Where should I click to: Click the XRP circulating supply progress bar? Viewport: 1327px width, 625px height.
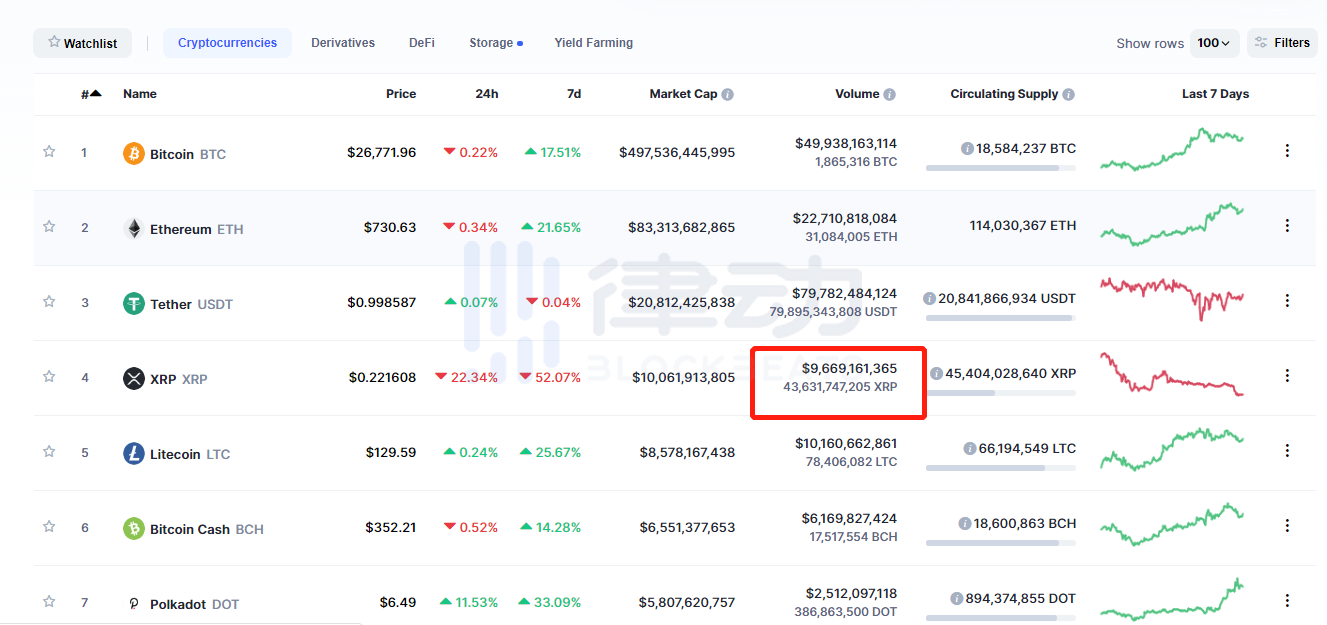tap(1001, 393)
